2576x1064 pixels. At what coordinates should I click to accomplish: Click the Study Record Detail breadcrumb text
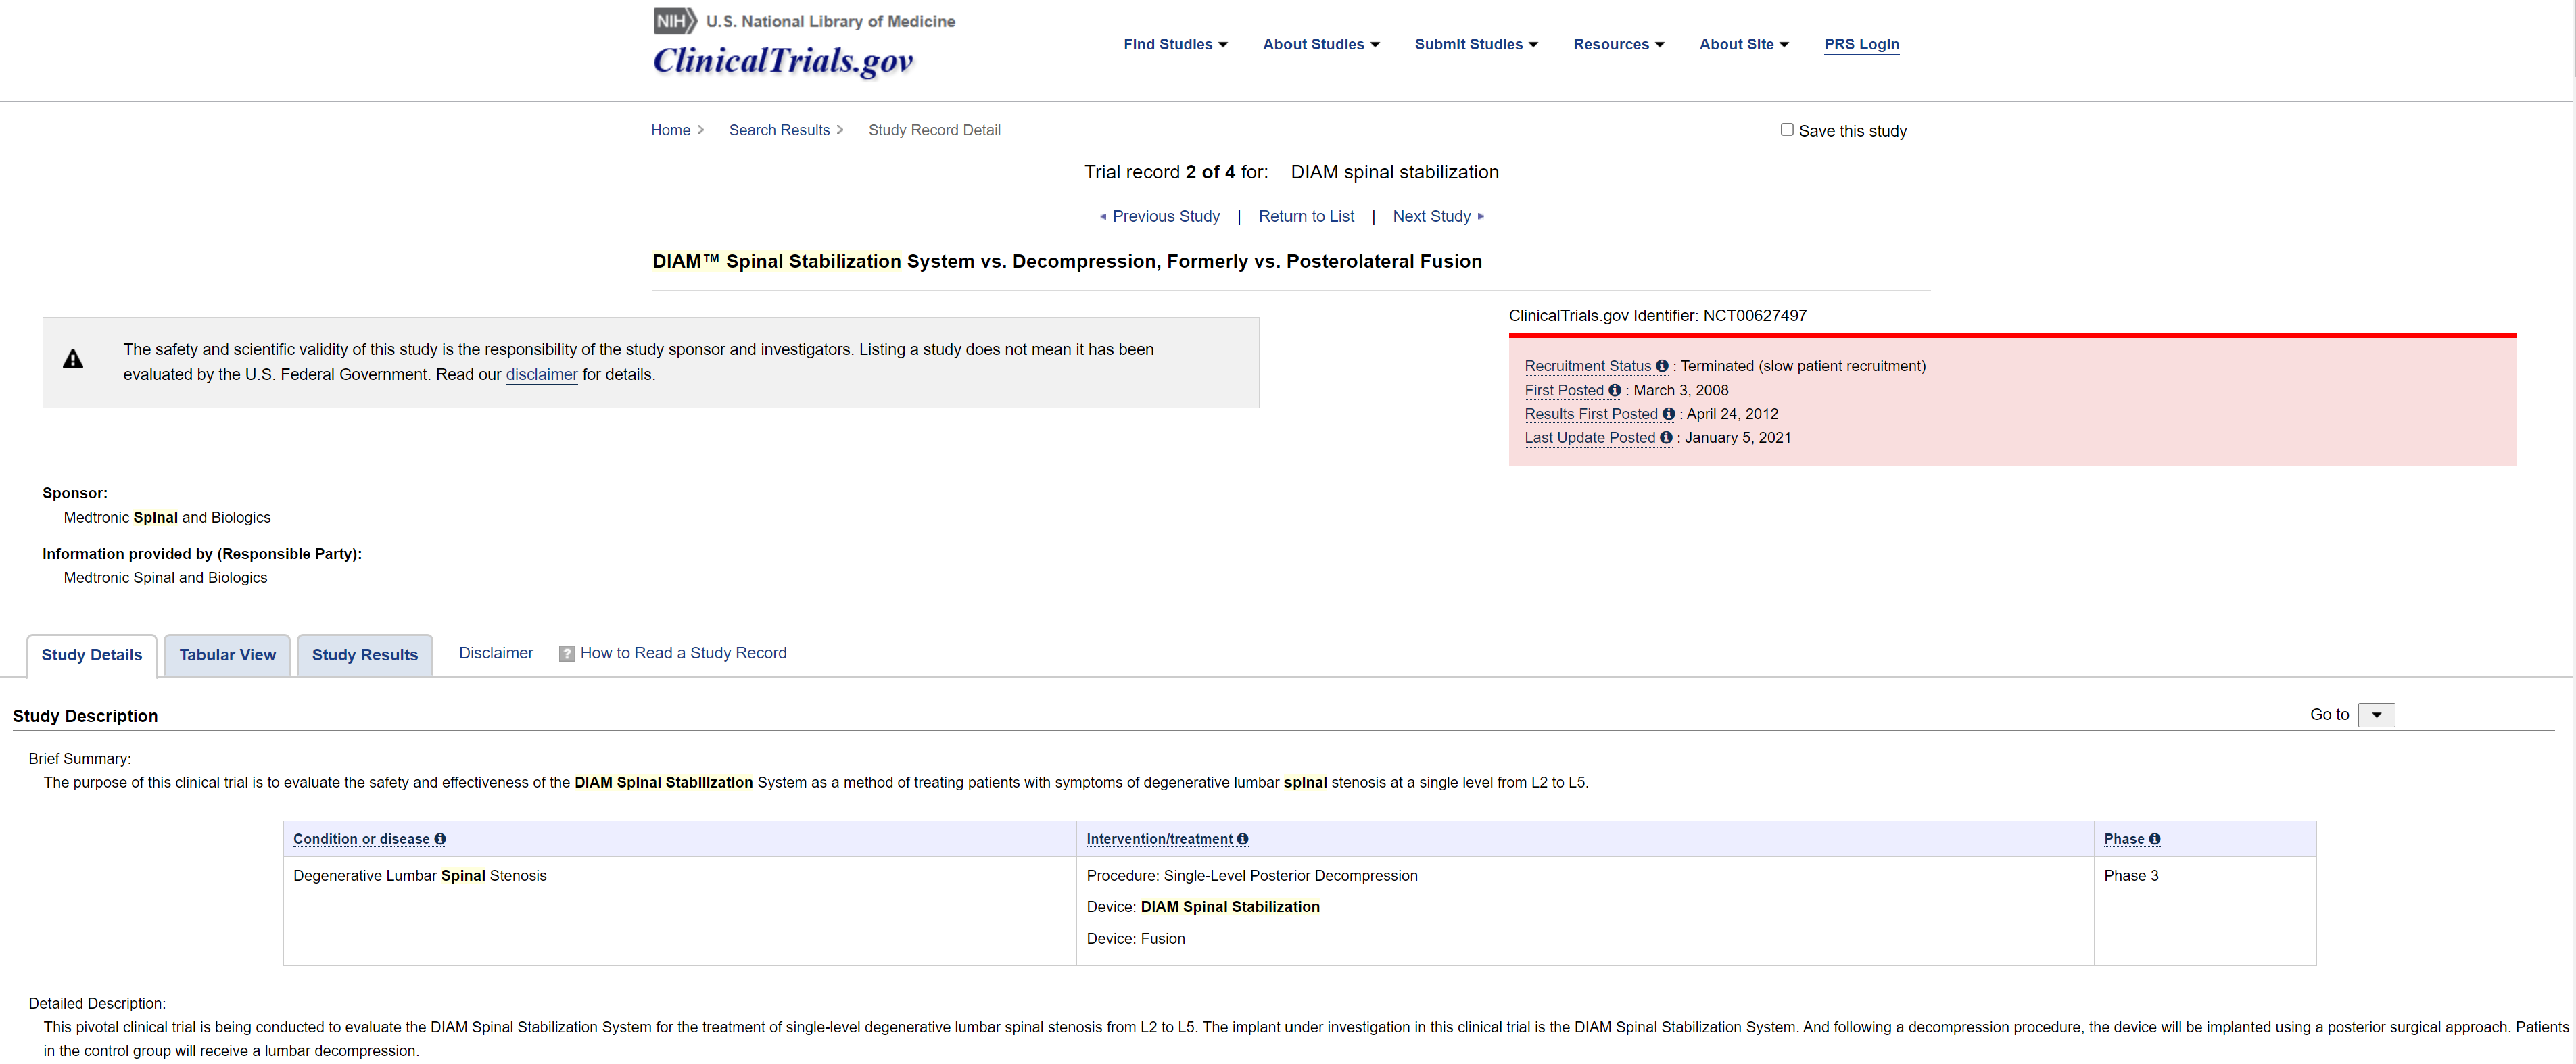pos(934,130)
